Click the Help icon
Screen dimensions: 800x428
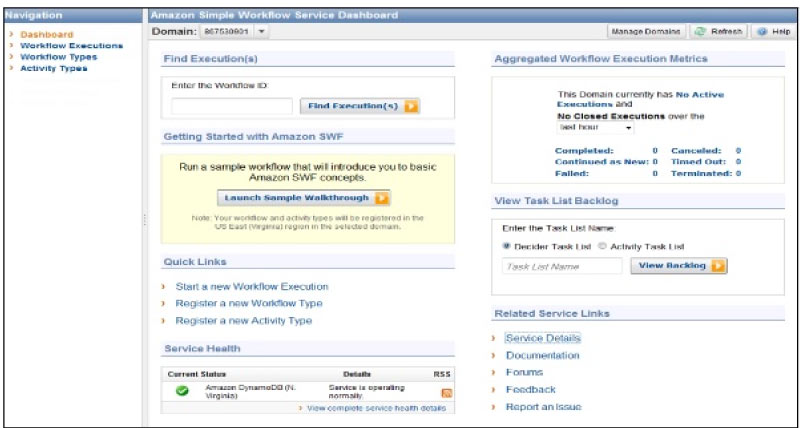click(762, 32)
